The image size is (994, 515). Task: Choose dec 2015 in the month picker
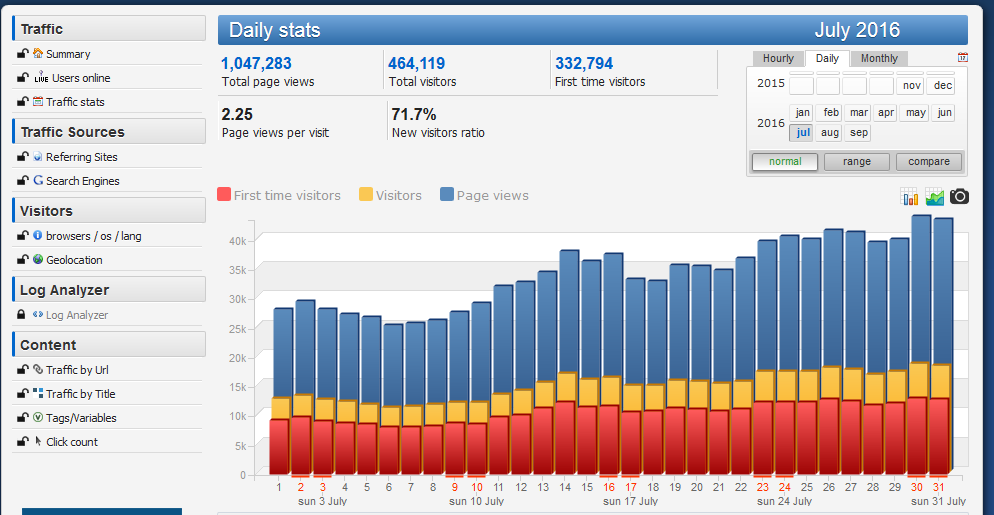click(x=943, y=86)
